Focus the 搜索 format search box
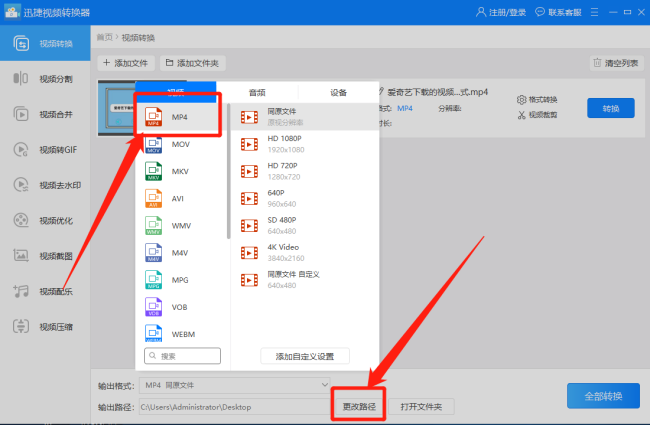 click(x=182, y=356)
